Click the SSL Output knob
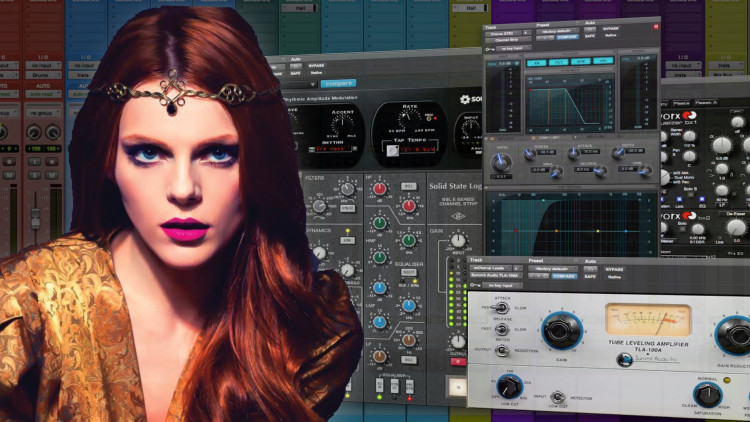 coord(458,342)
